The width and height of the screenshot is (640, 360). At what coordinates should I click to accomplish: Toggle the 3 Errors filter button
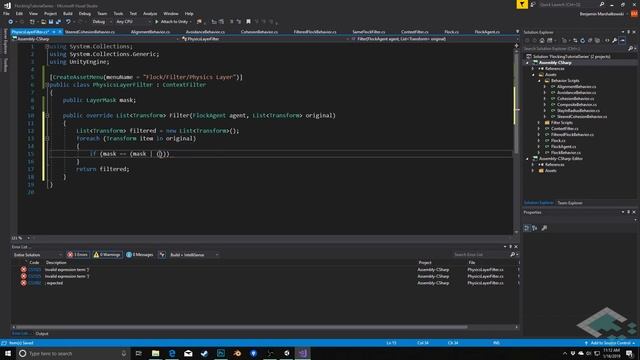[78, 255]
